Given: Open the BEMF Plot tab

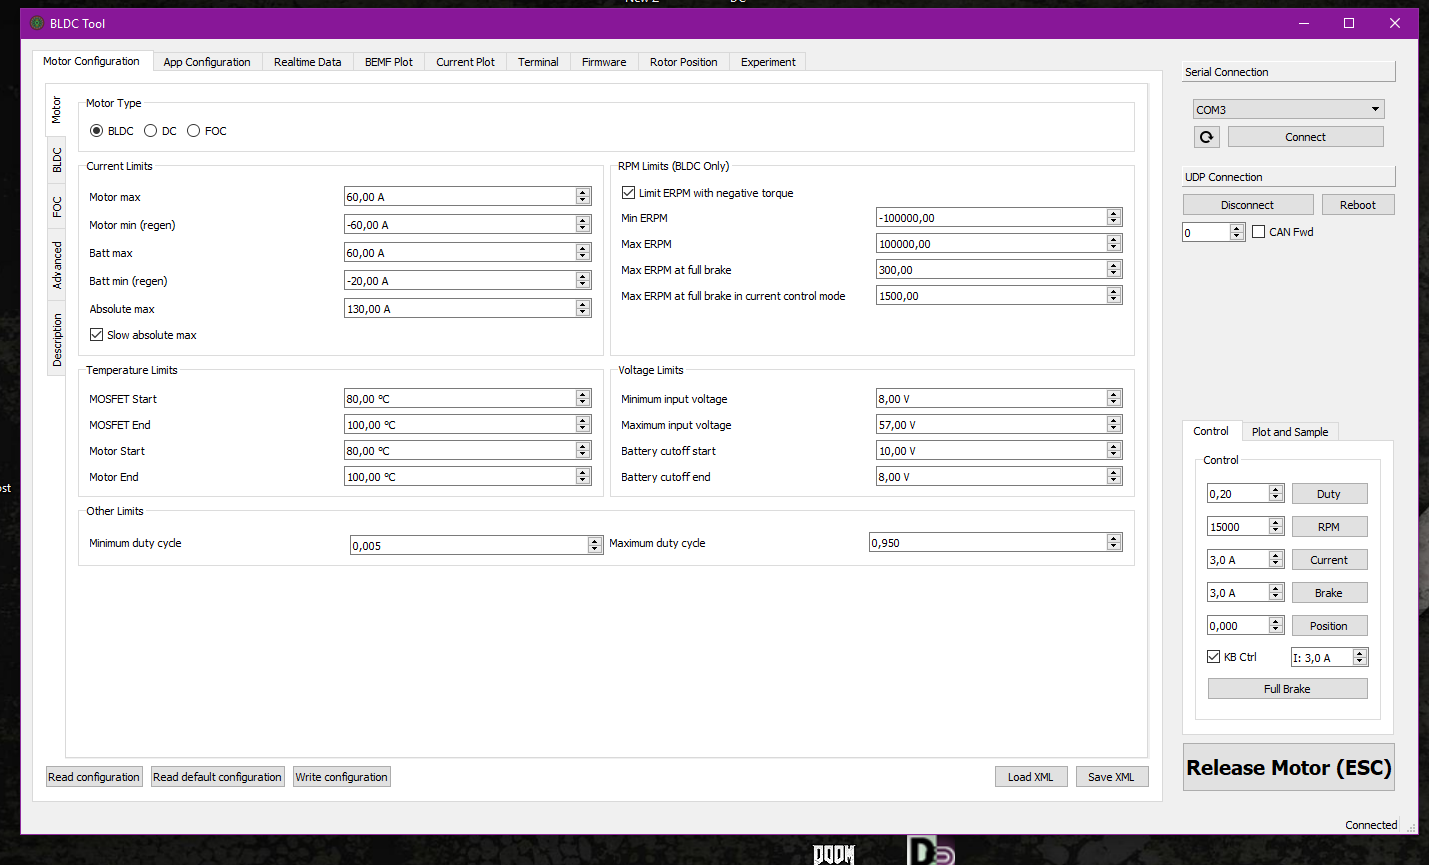Looking at the screenshot, I should coord(389,62).
